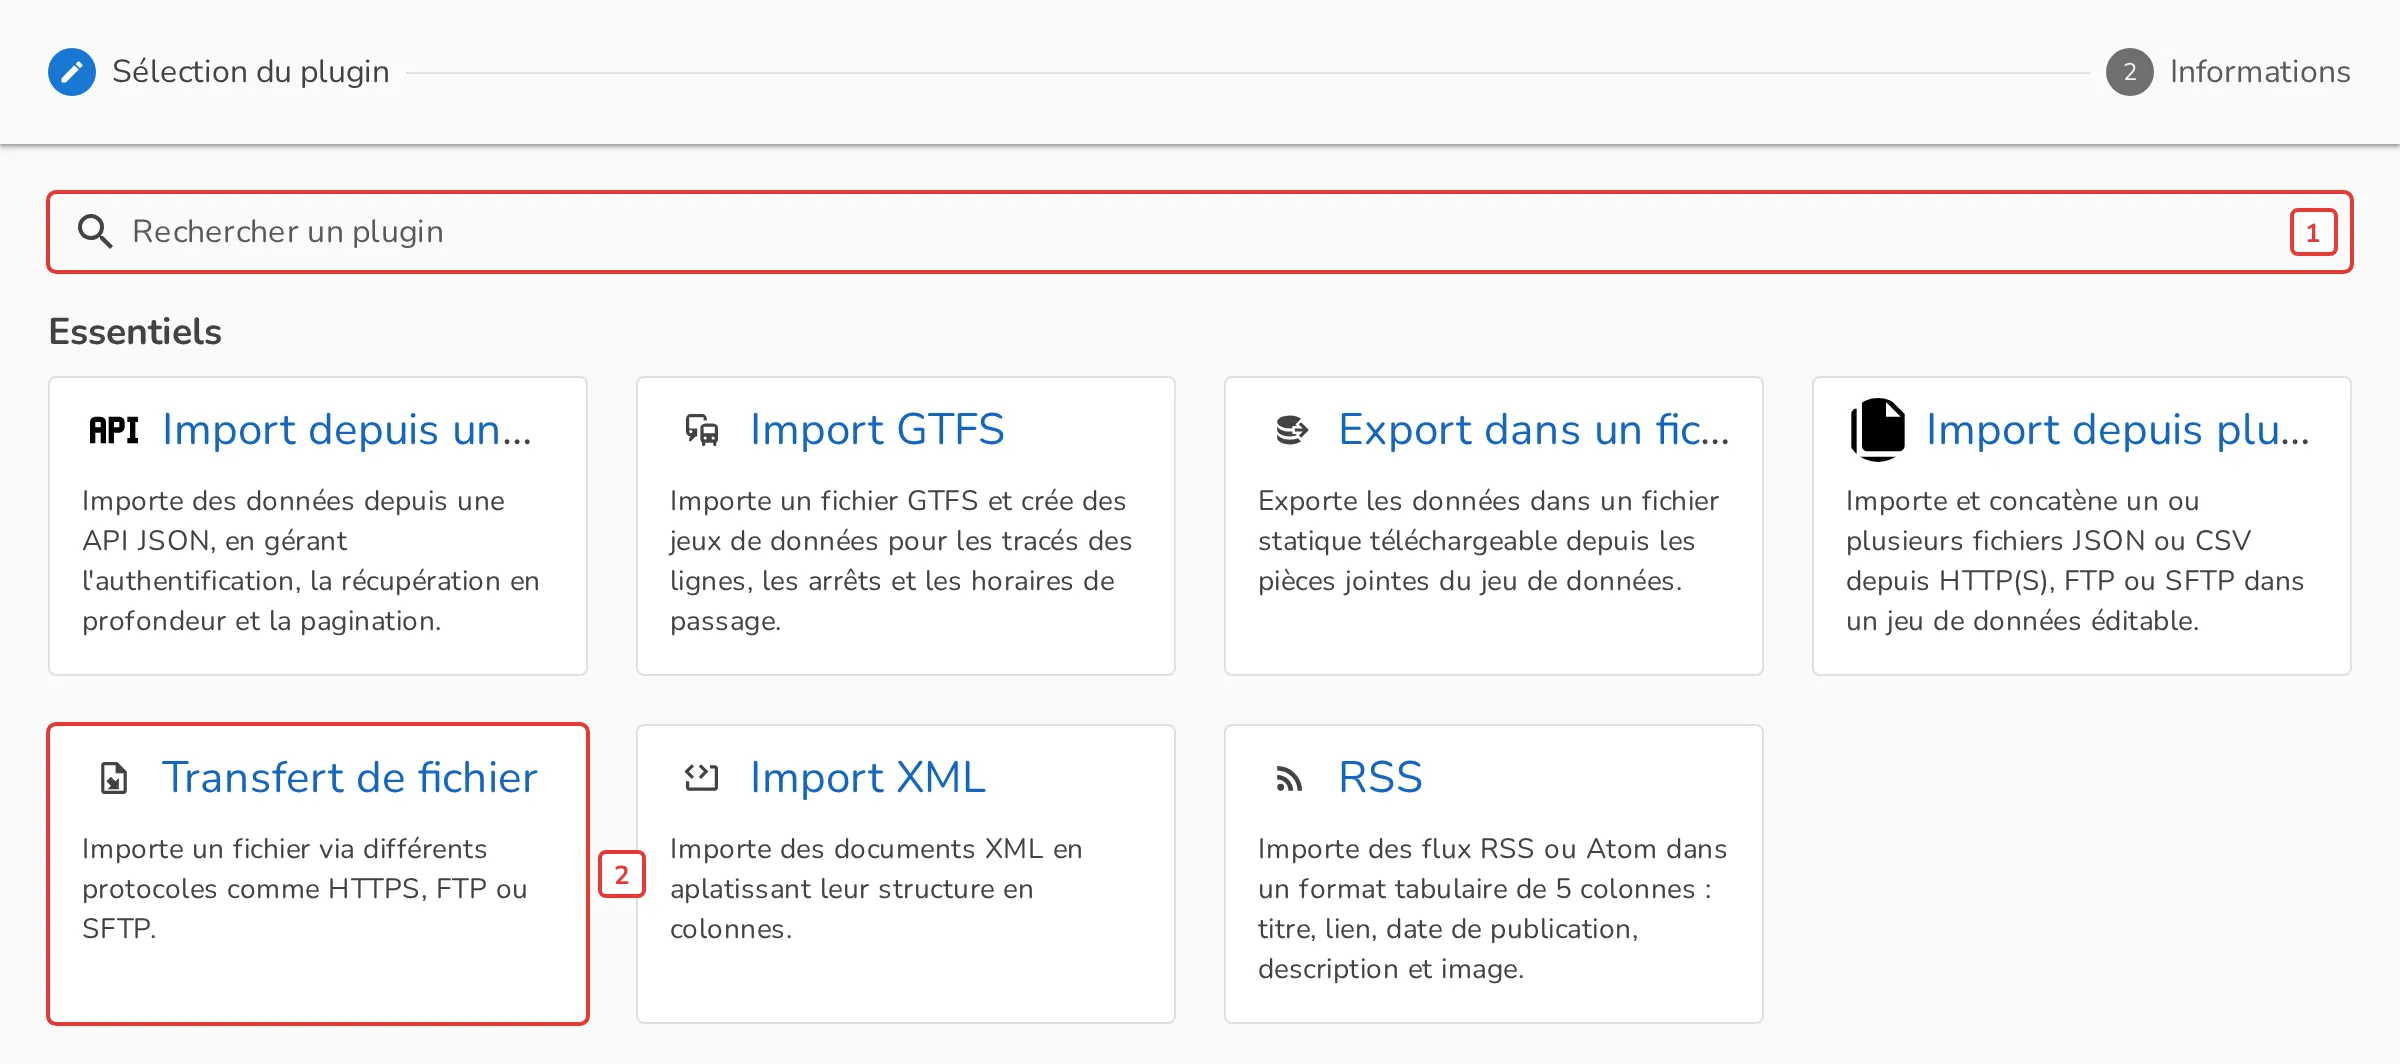Open the 'Import depuis plu...' plugin title
The height and width of the screenshot is (1064, 2400).
click(2118, 430)
